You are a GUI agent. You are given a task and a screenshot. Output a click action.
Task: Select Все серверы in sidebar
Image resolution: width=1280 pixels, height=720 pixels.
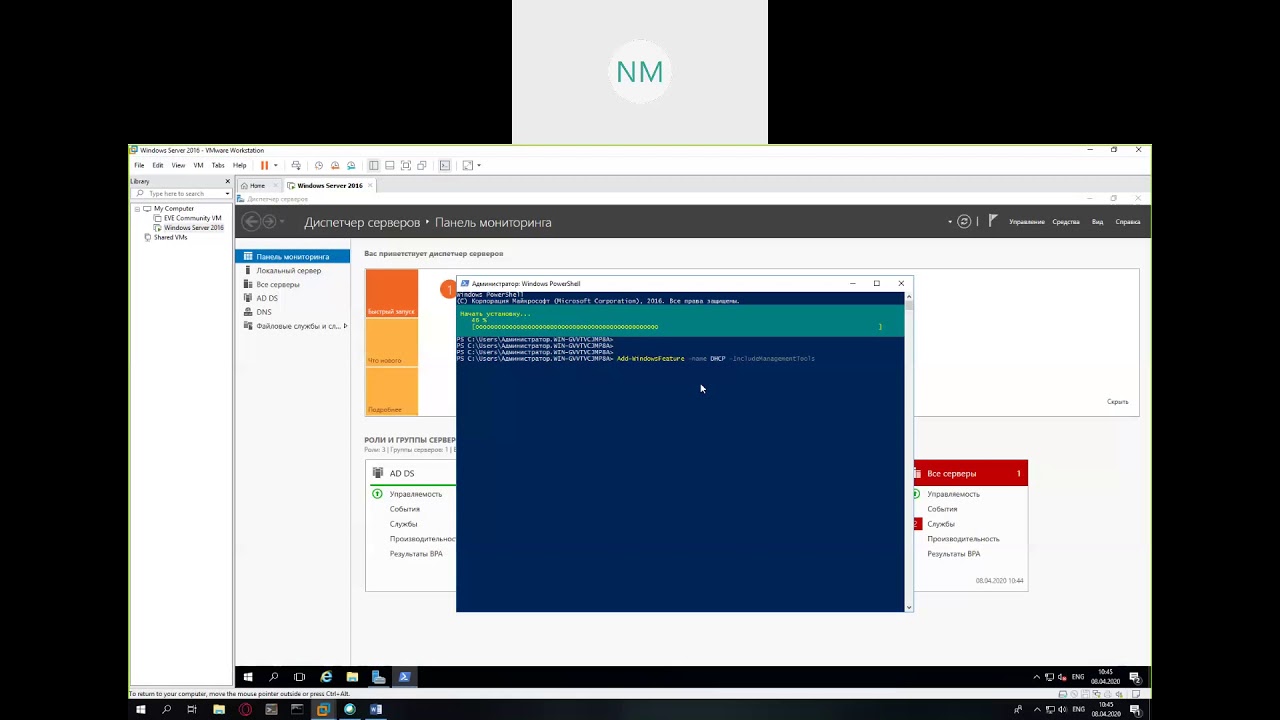(x=292, y=284)
